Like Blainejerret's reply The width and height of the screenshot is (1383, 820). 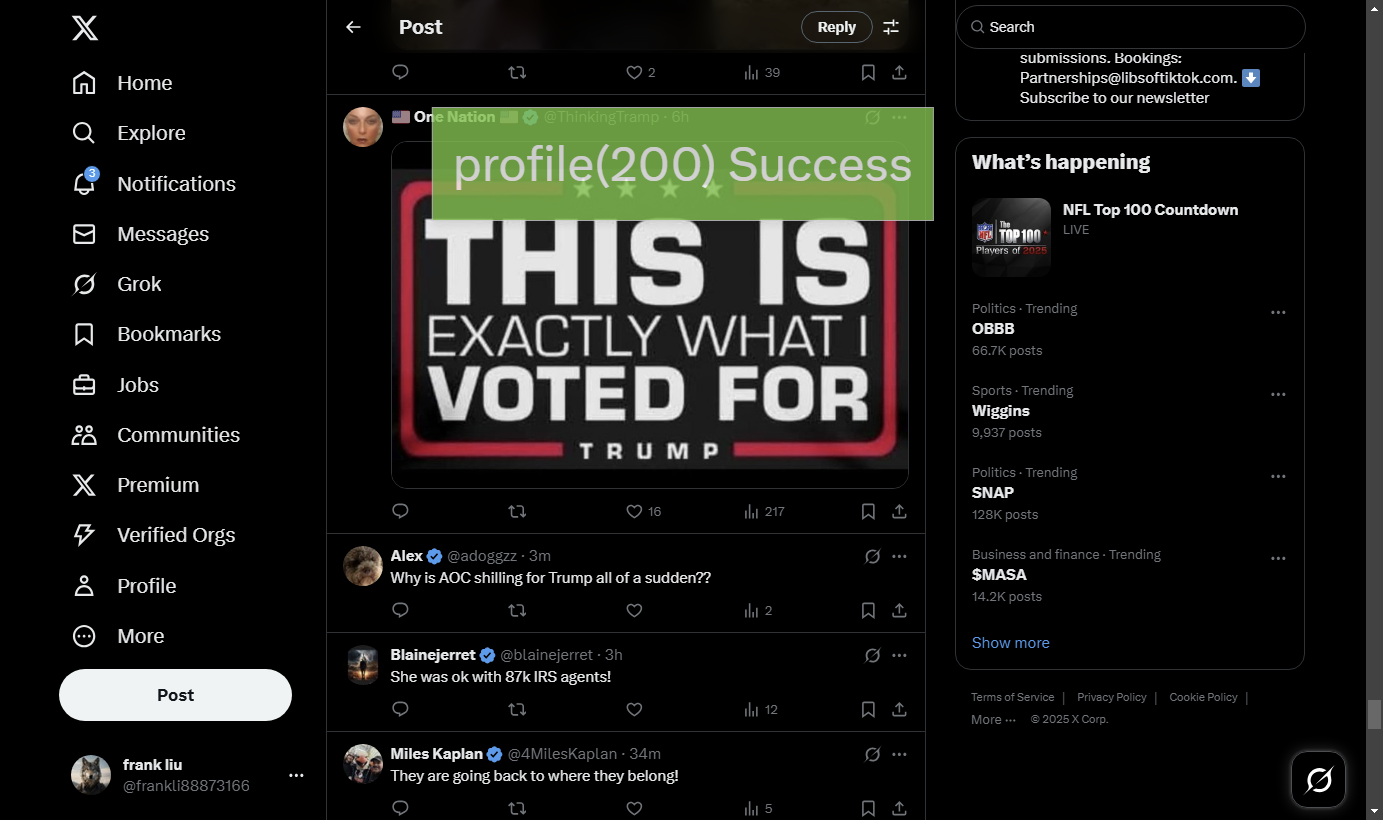point(634,709)
